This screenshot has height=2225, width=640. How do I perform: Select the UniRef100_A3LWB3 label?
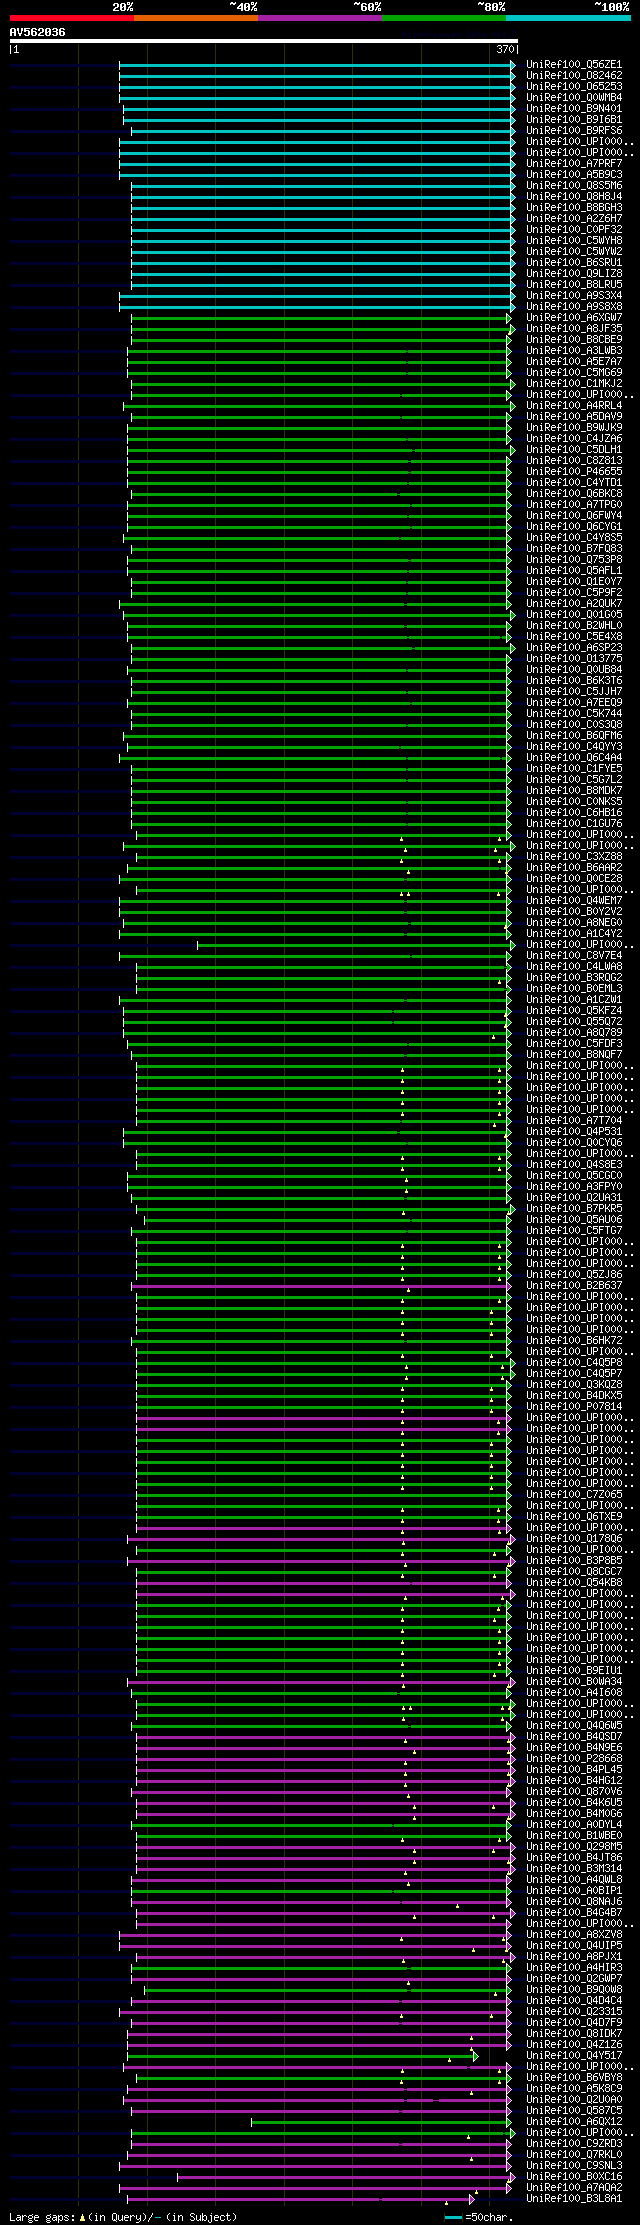574,351
